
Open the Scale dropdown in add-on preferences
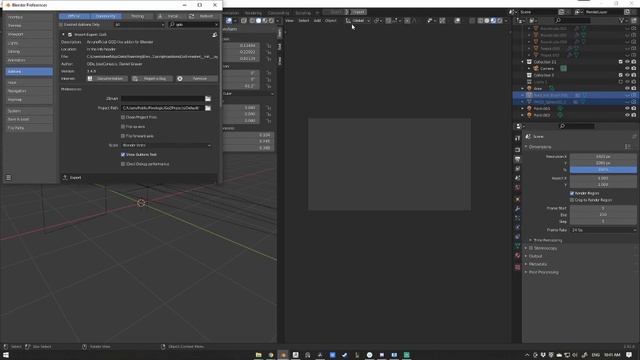pyautogui.click(x=166, y=145)
